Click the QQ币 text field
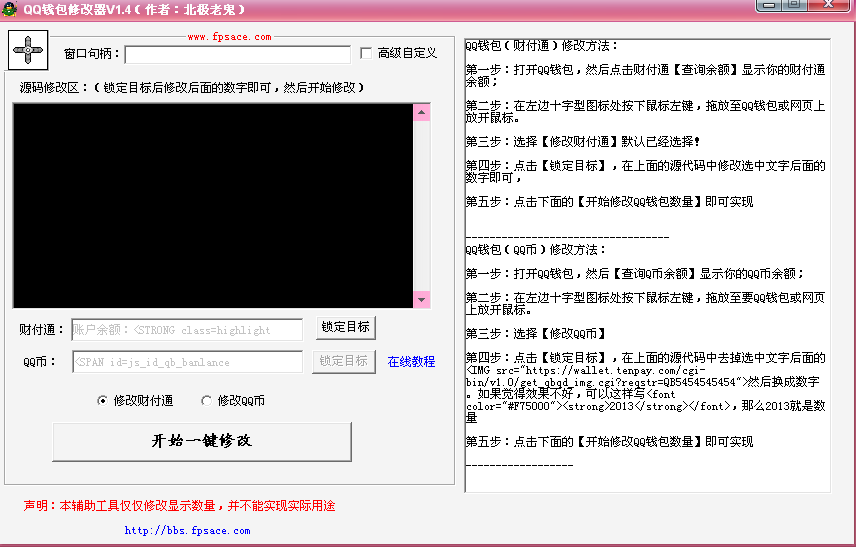The height and width of the screenshot is (547, 856). 187,362
